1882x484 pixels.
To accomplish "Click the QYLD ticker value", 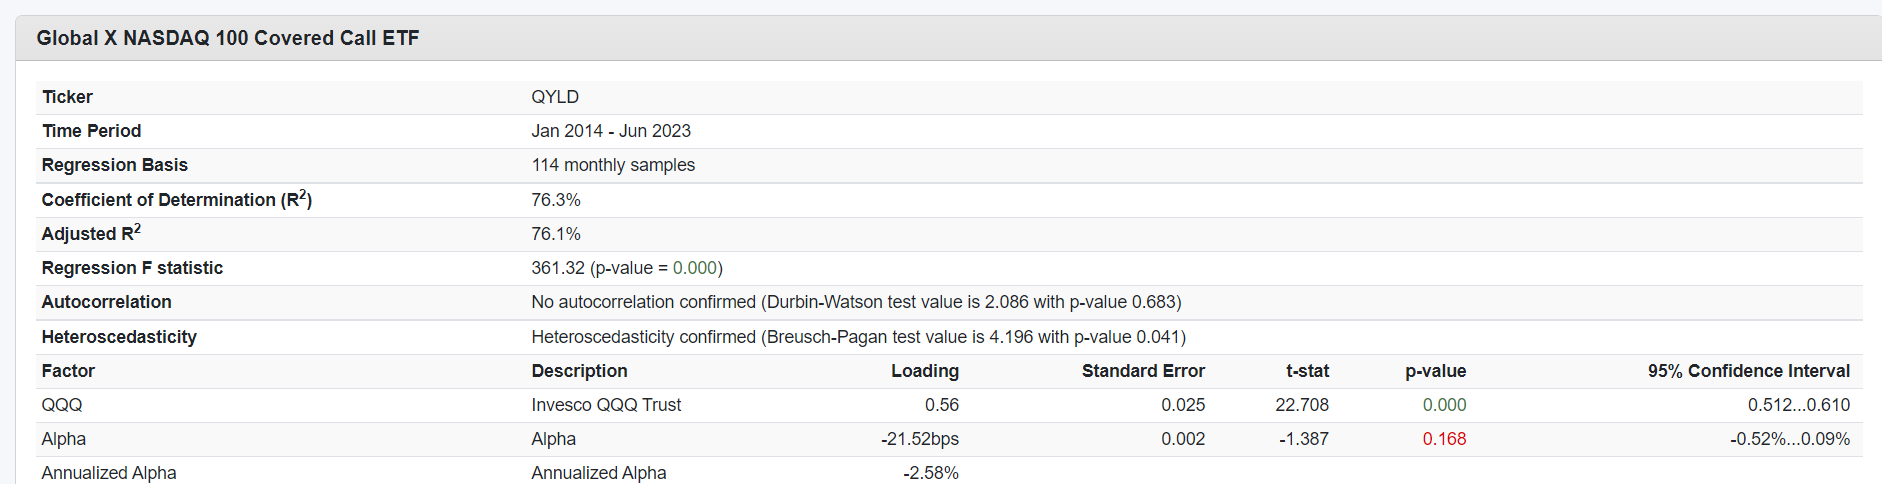I will pyautogui.click(x=555, y=97).
